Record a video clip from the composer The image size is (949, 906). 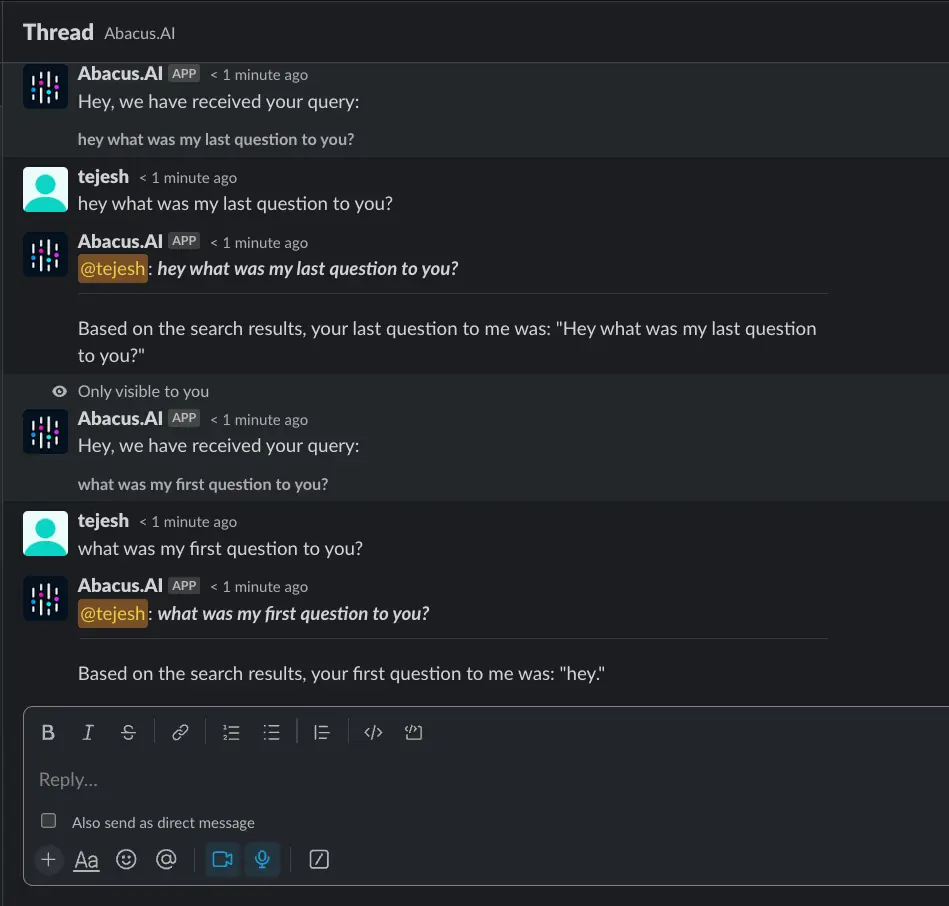tap(221, 859)
